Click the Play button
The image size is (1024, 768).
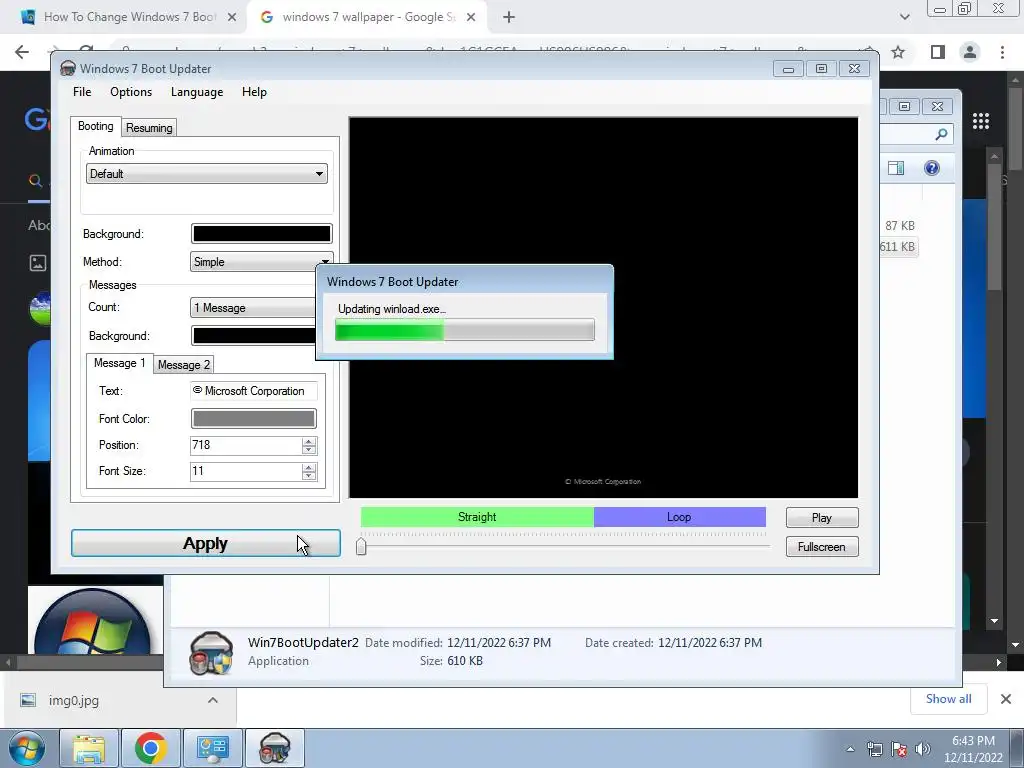(x=822, y=517)
